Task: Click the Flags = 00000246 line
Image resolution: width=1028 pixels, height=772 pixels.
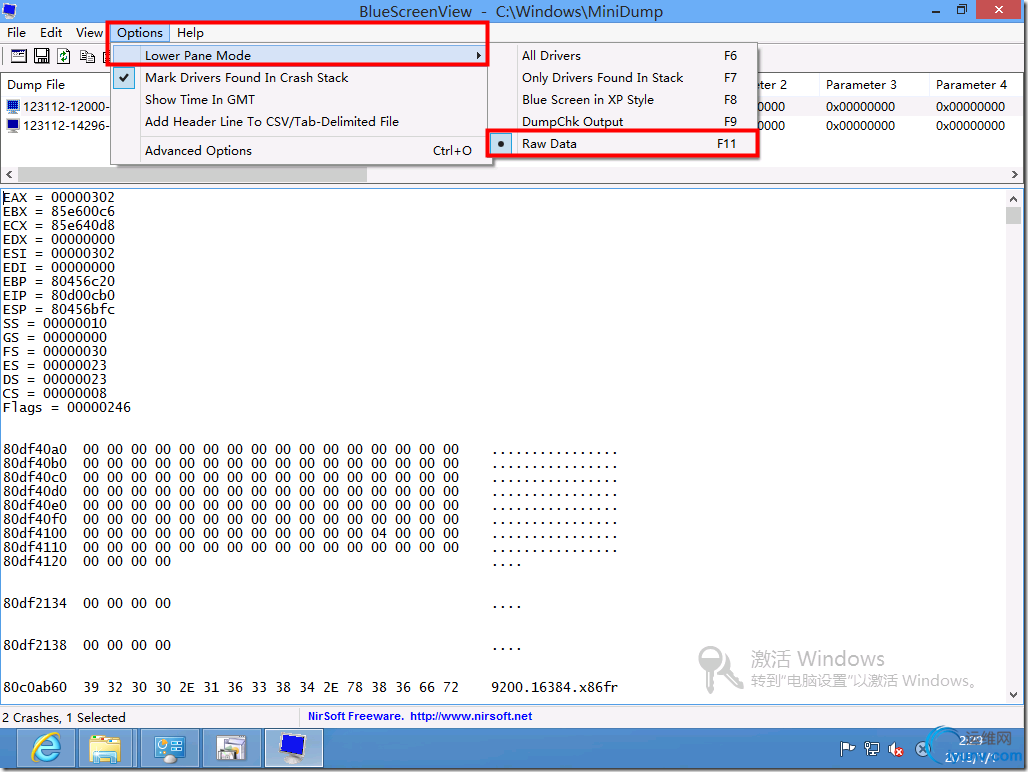Action: 67,408
